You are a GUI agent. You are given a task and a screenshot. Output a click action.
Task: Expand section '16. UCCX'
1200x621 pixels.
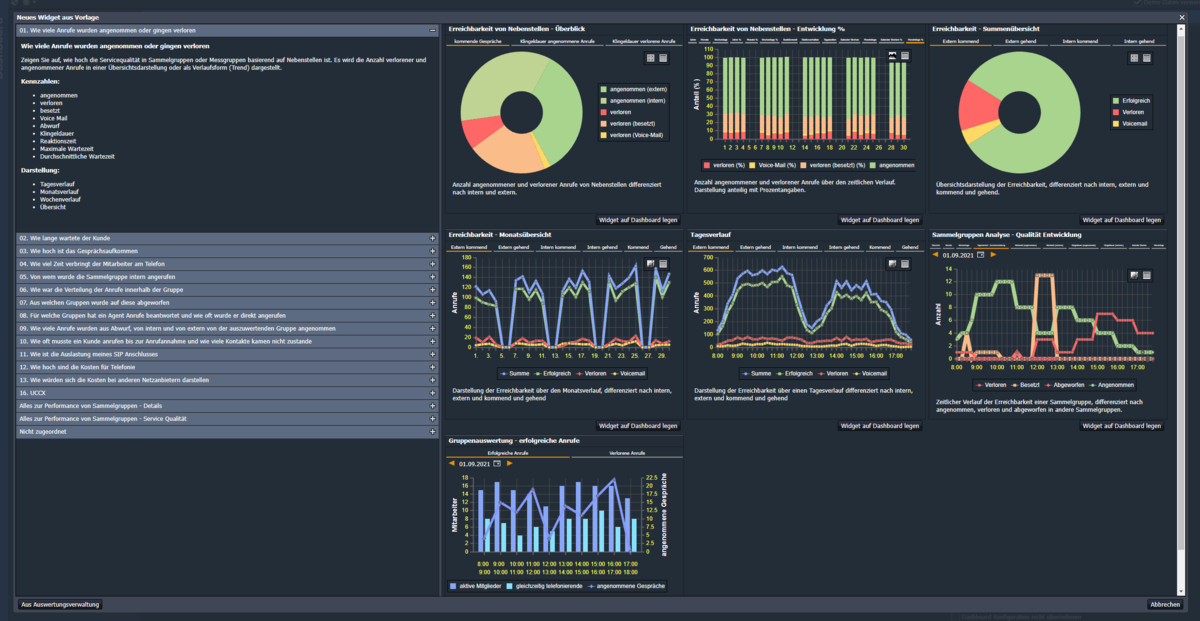(x=226, y=394)
